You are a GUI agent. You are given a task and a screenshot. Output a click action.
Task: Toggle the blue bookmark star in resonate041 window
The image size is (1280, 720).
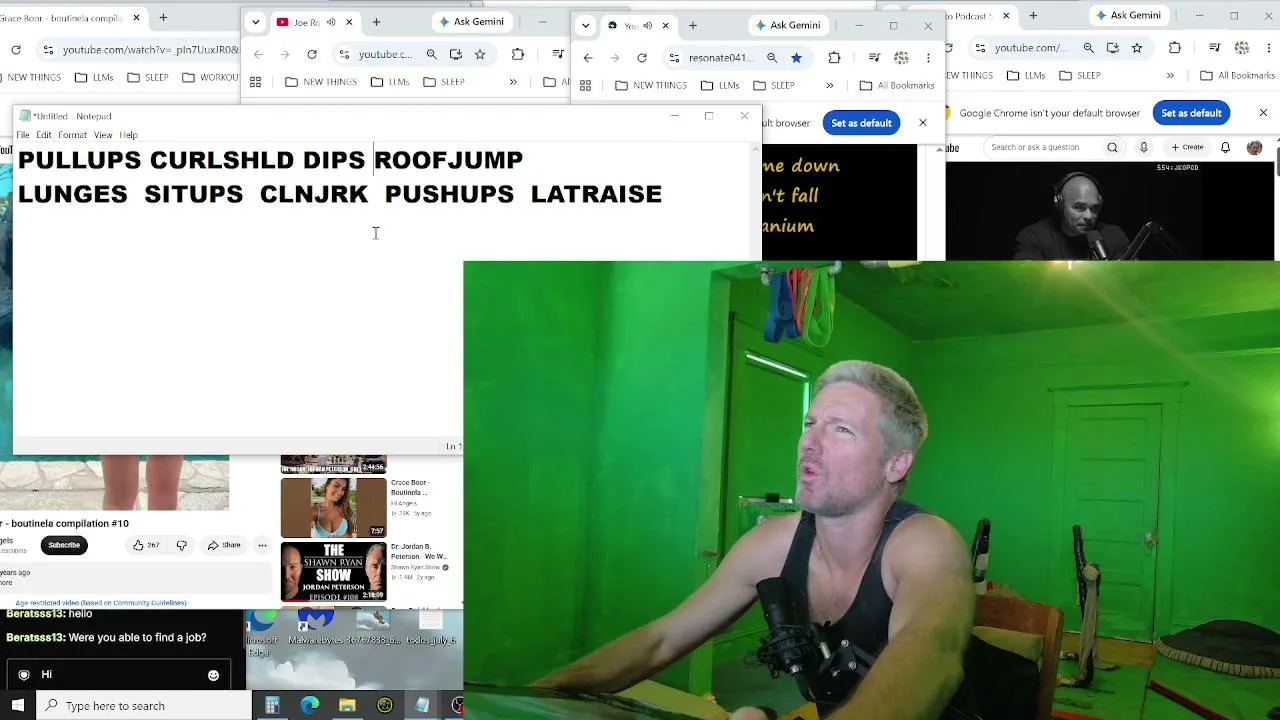click(x=796, y=58)
